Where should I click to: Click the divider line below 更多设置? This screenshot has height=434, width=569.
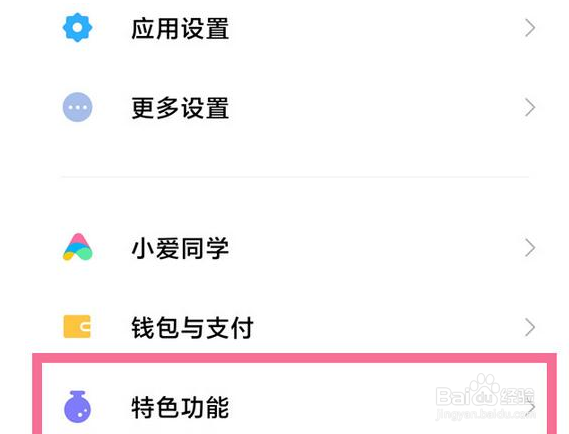[295, 177]
